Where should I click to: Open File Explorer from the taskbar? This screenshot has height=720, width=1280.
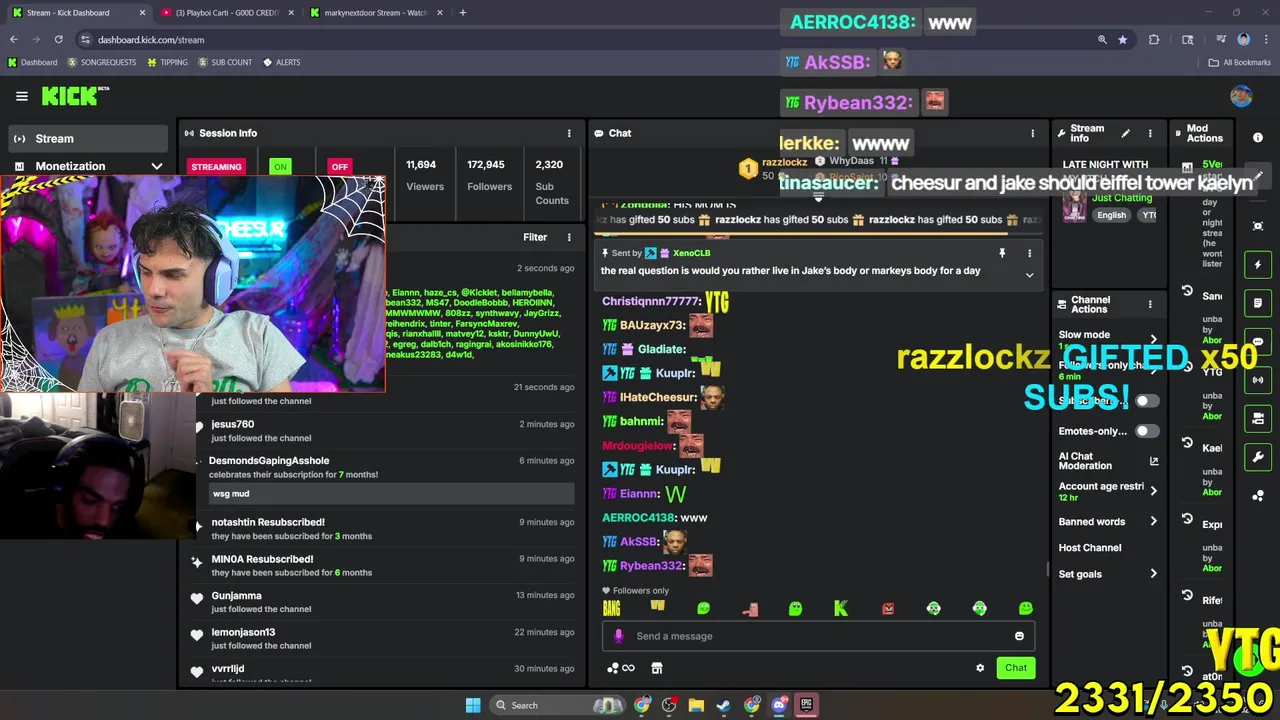click(696, 705)
